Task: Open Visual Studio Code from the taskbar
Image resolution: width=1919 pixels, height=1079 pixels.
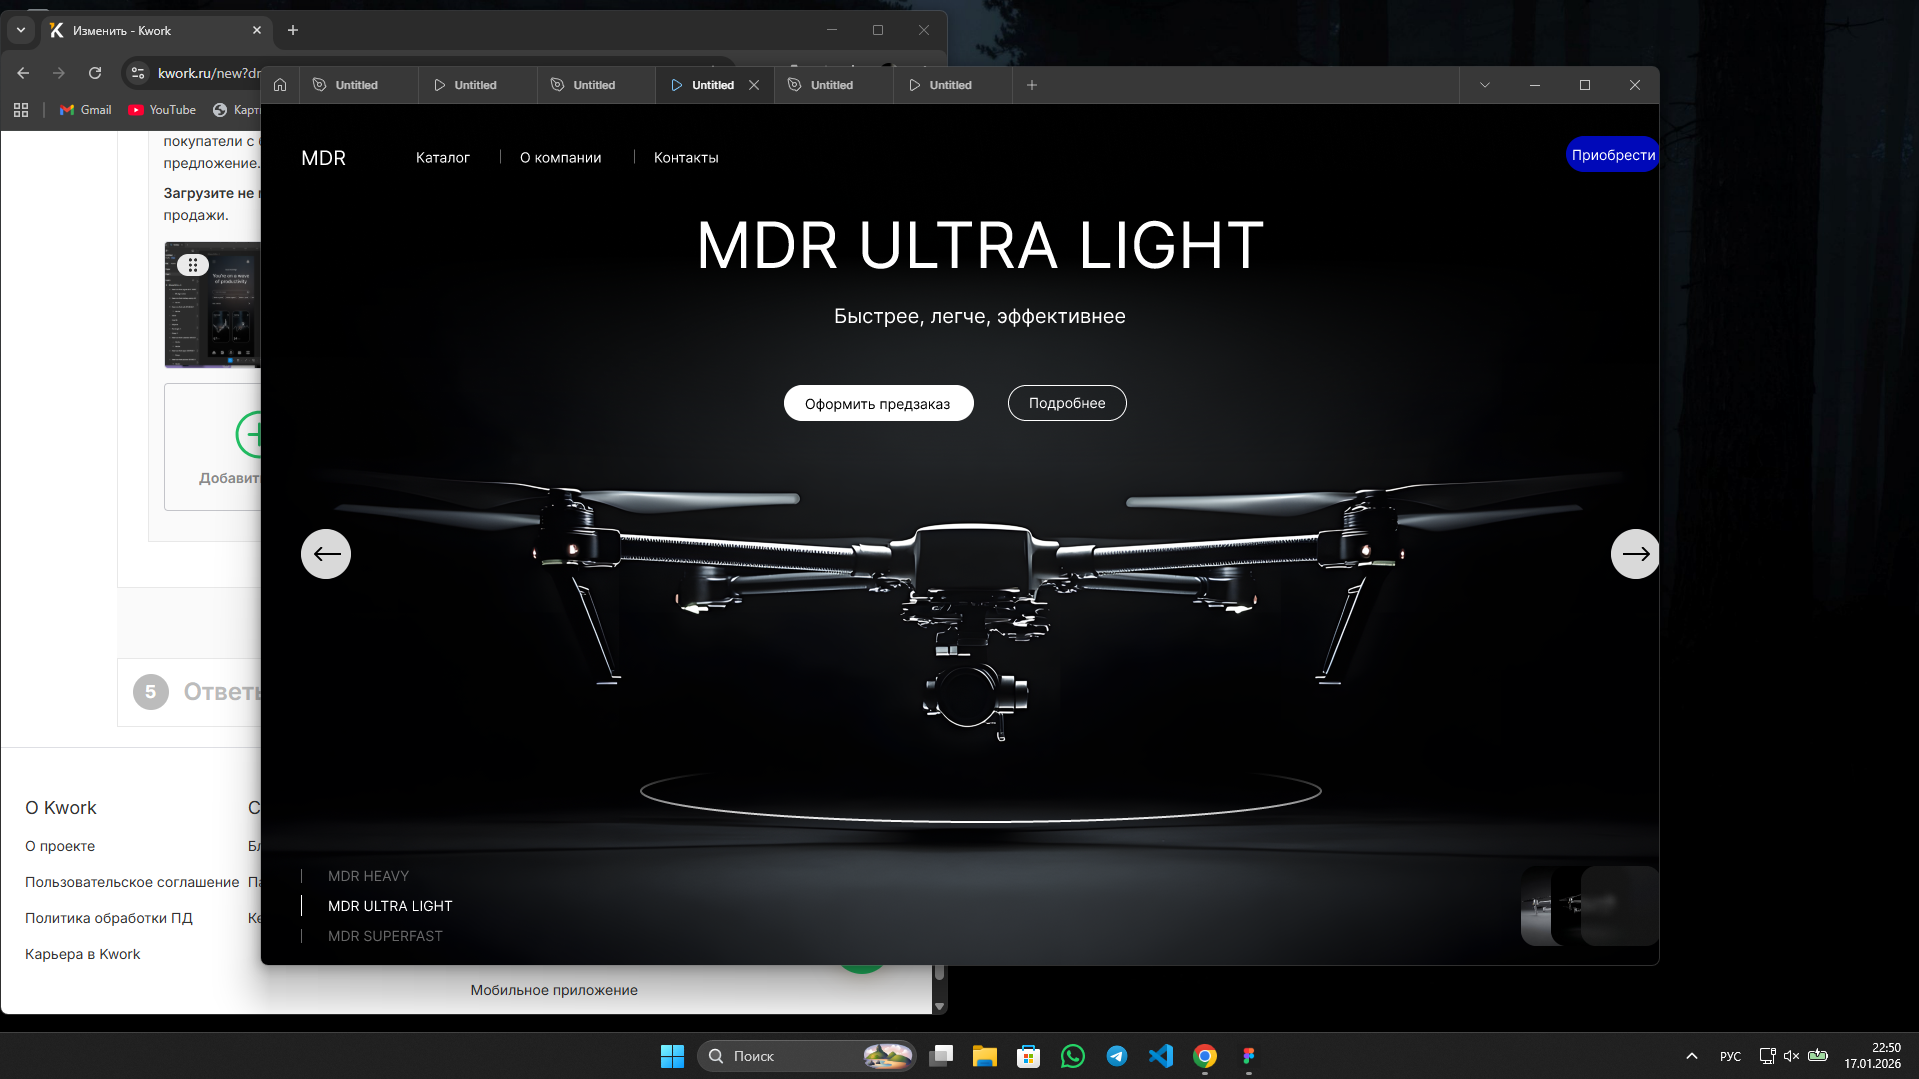Action: pyautogui.click(x=1161, y=1056)
